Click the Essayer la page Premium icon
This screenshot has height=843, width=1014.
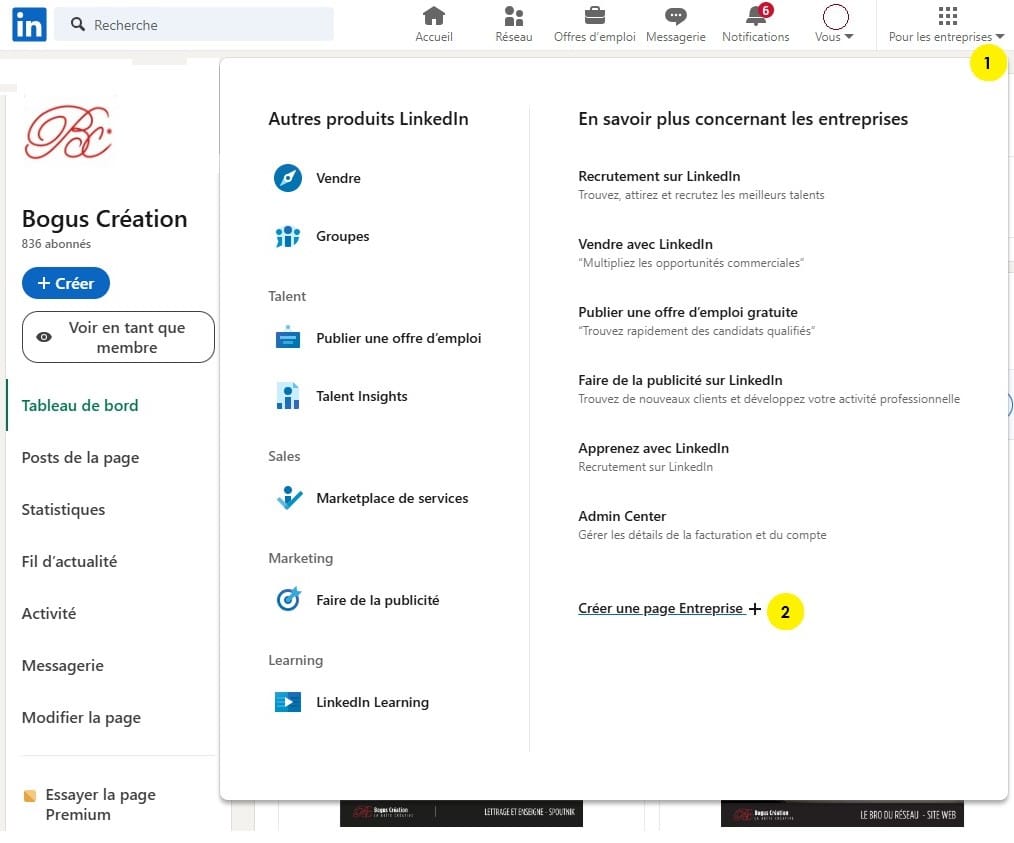pyautogui.click(x=30, y=795)
